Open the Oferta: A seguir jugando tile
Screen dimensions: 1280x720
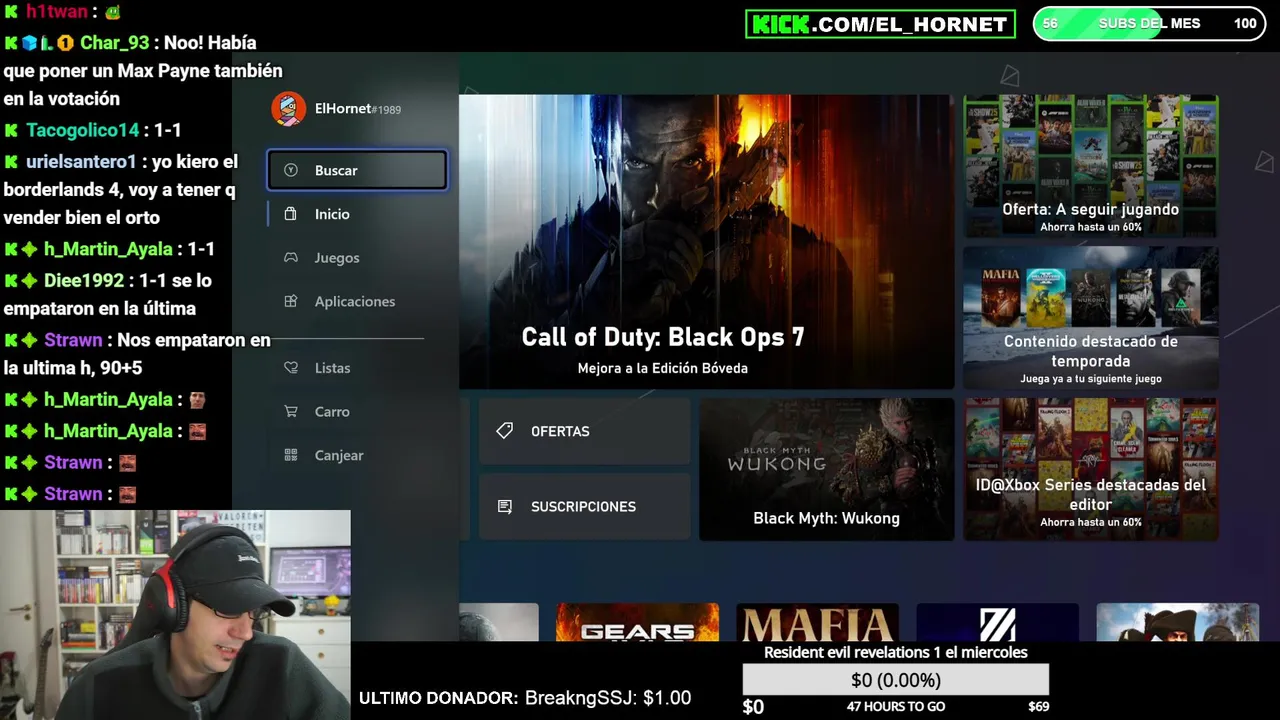tap(1091, 166)
